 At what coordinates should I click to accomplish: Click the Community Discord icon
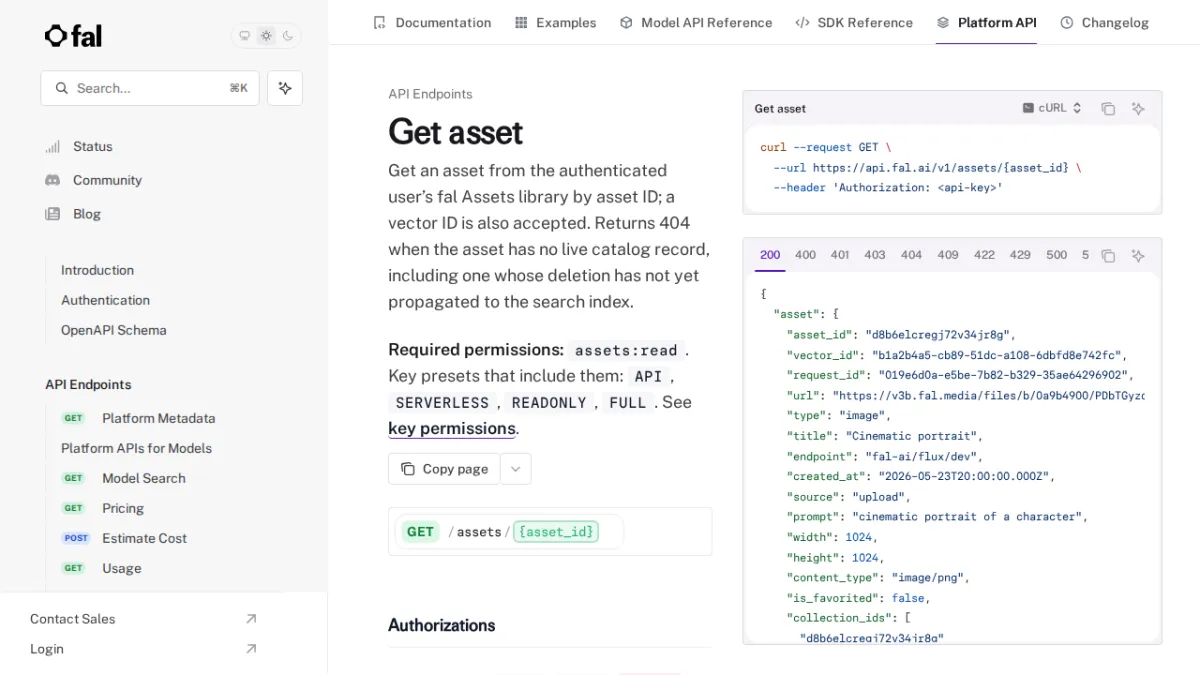pyautogui.click(x=52, y=180)
